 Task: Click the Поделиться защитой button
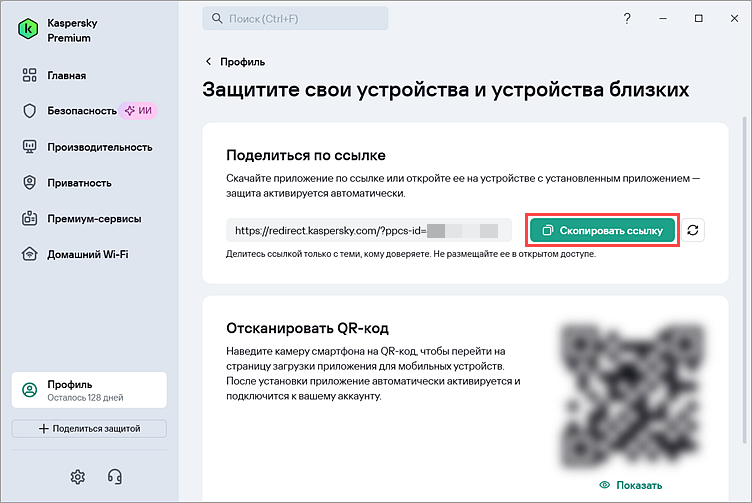click(x=89, y=429)
